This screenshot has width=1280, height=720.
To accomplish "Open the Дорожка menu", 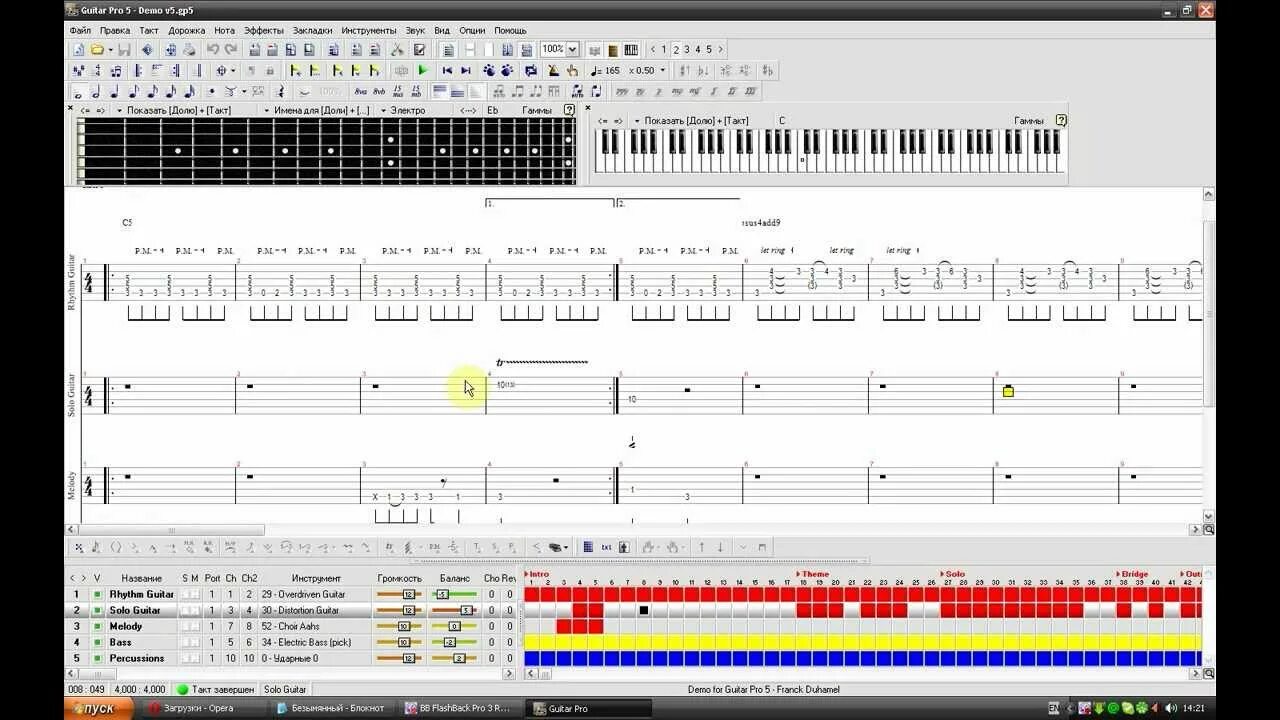I will 187,30.
